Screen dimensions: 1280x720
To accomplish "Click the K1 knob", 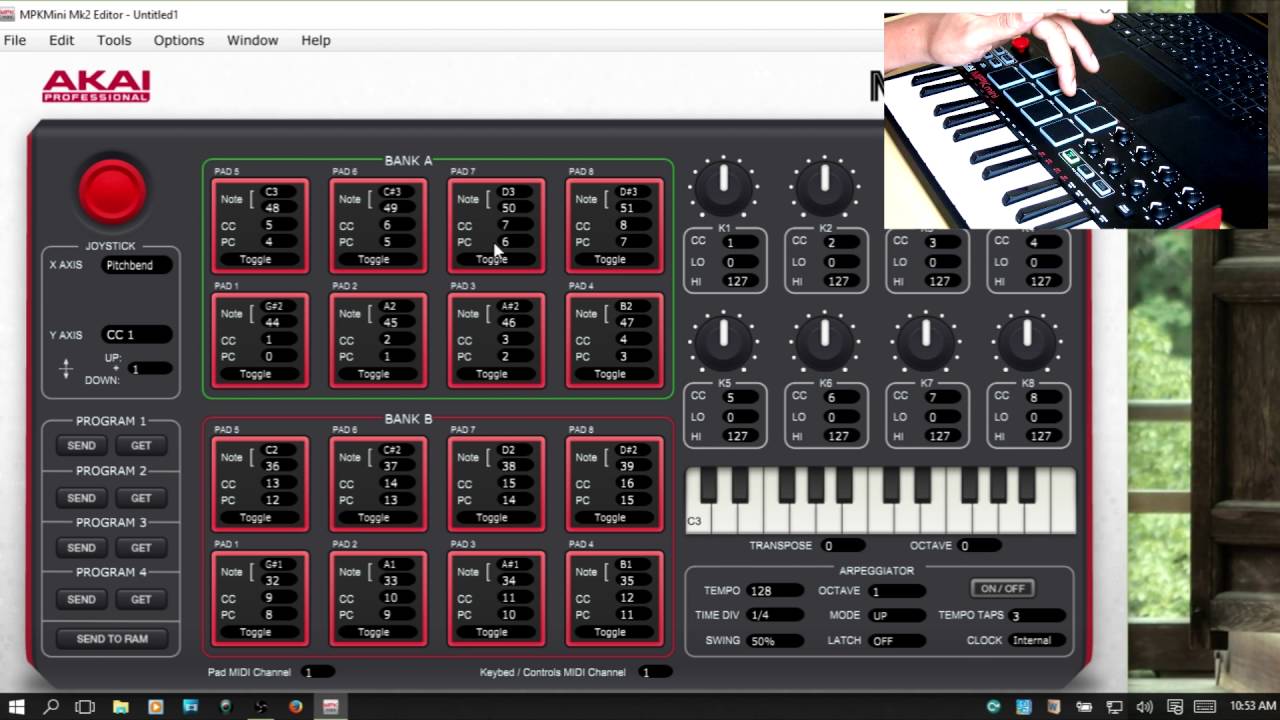I will (724, 187).
